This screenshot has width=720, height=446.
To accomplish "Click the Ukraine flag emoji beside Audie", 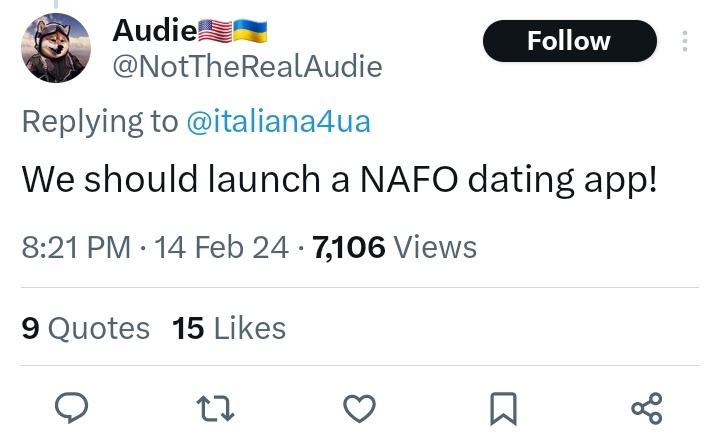I will click(250, 30).
